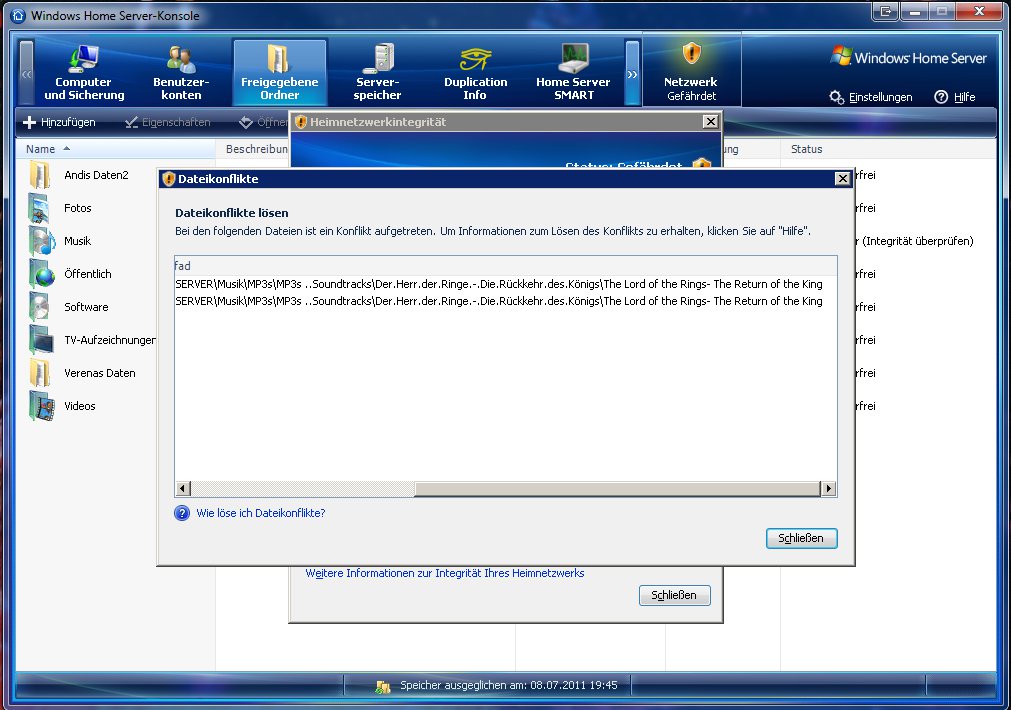Open Einstellungen settings

(871, 97)
